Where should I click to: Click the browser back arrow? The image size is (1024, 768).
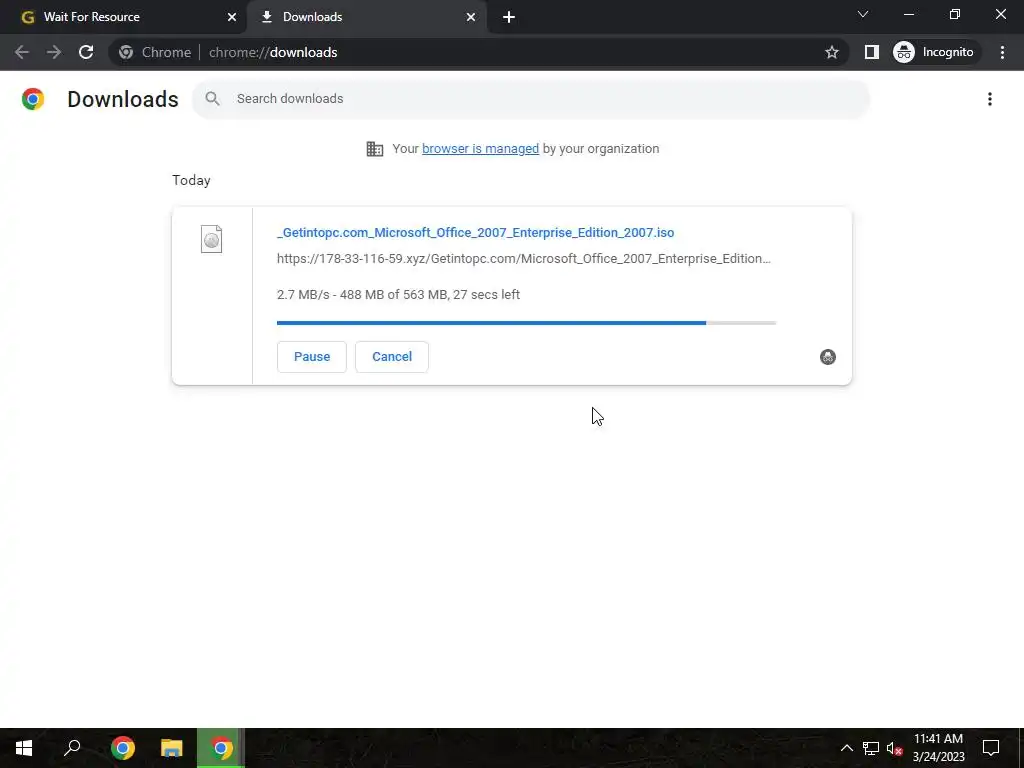(22, 52)
